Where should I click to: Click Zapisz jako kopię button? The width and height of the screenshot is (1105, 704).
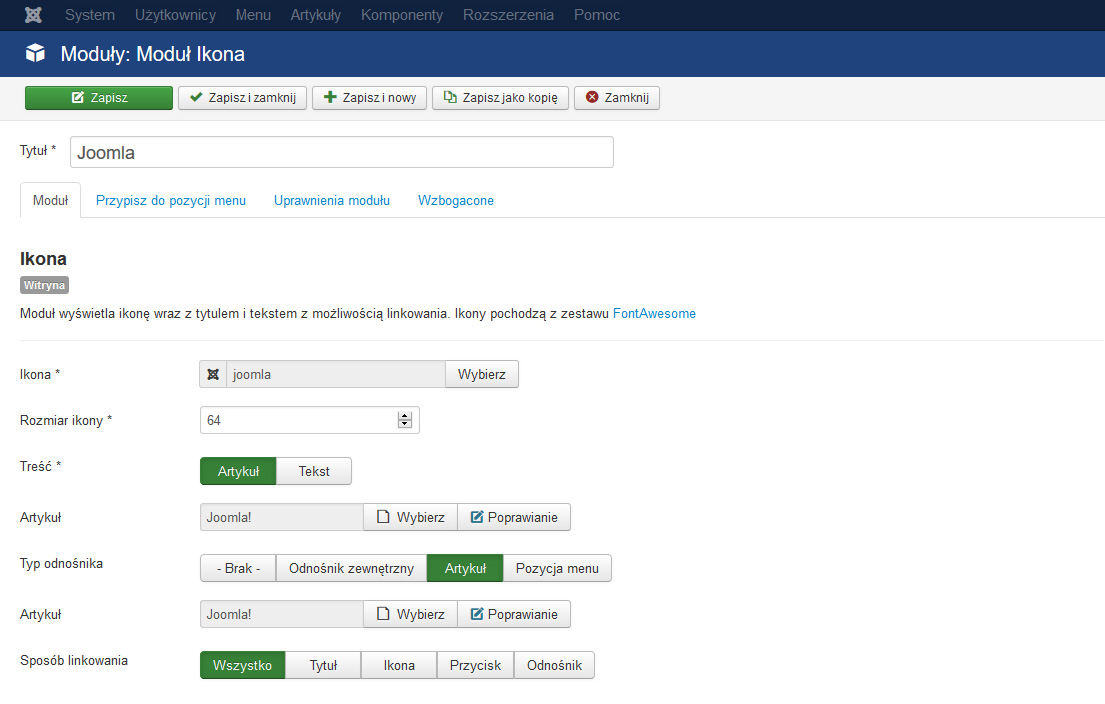click(500, 97)
